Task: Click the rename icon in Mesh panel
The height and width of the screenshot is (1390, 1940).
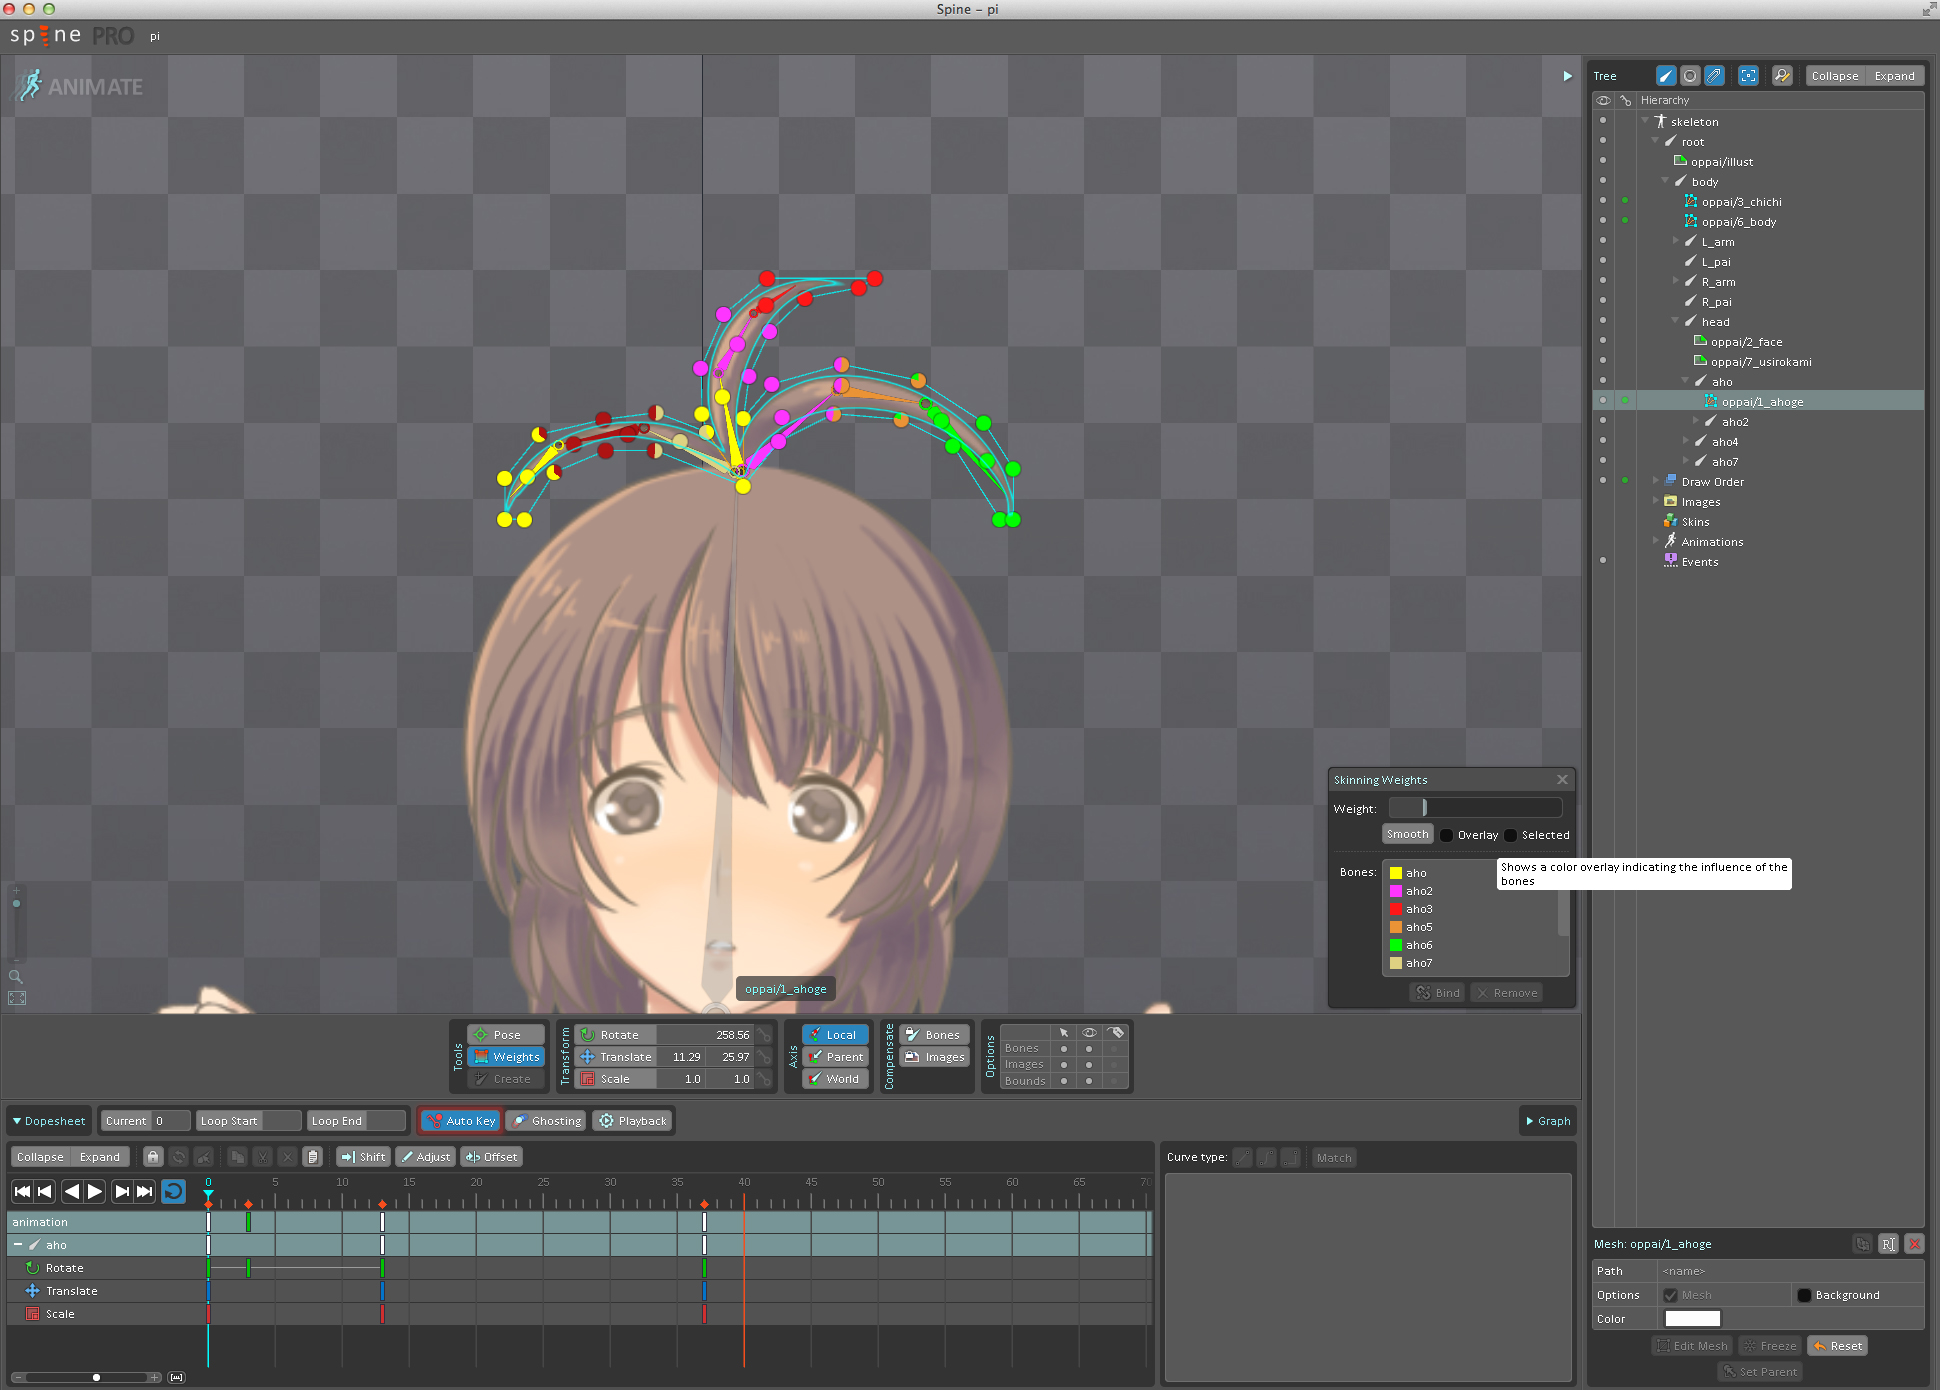Action: pos(1888,1244)
